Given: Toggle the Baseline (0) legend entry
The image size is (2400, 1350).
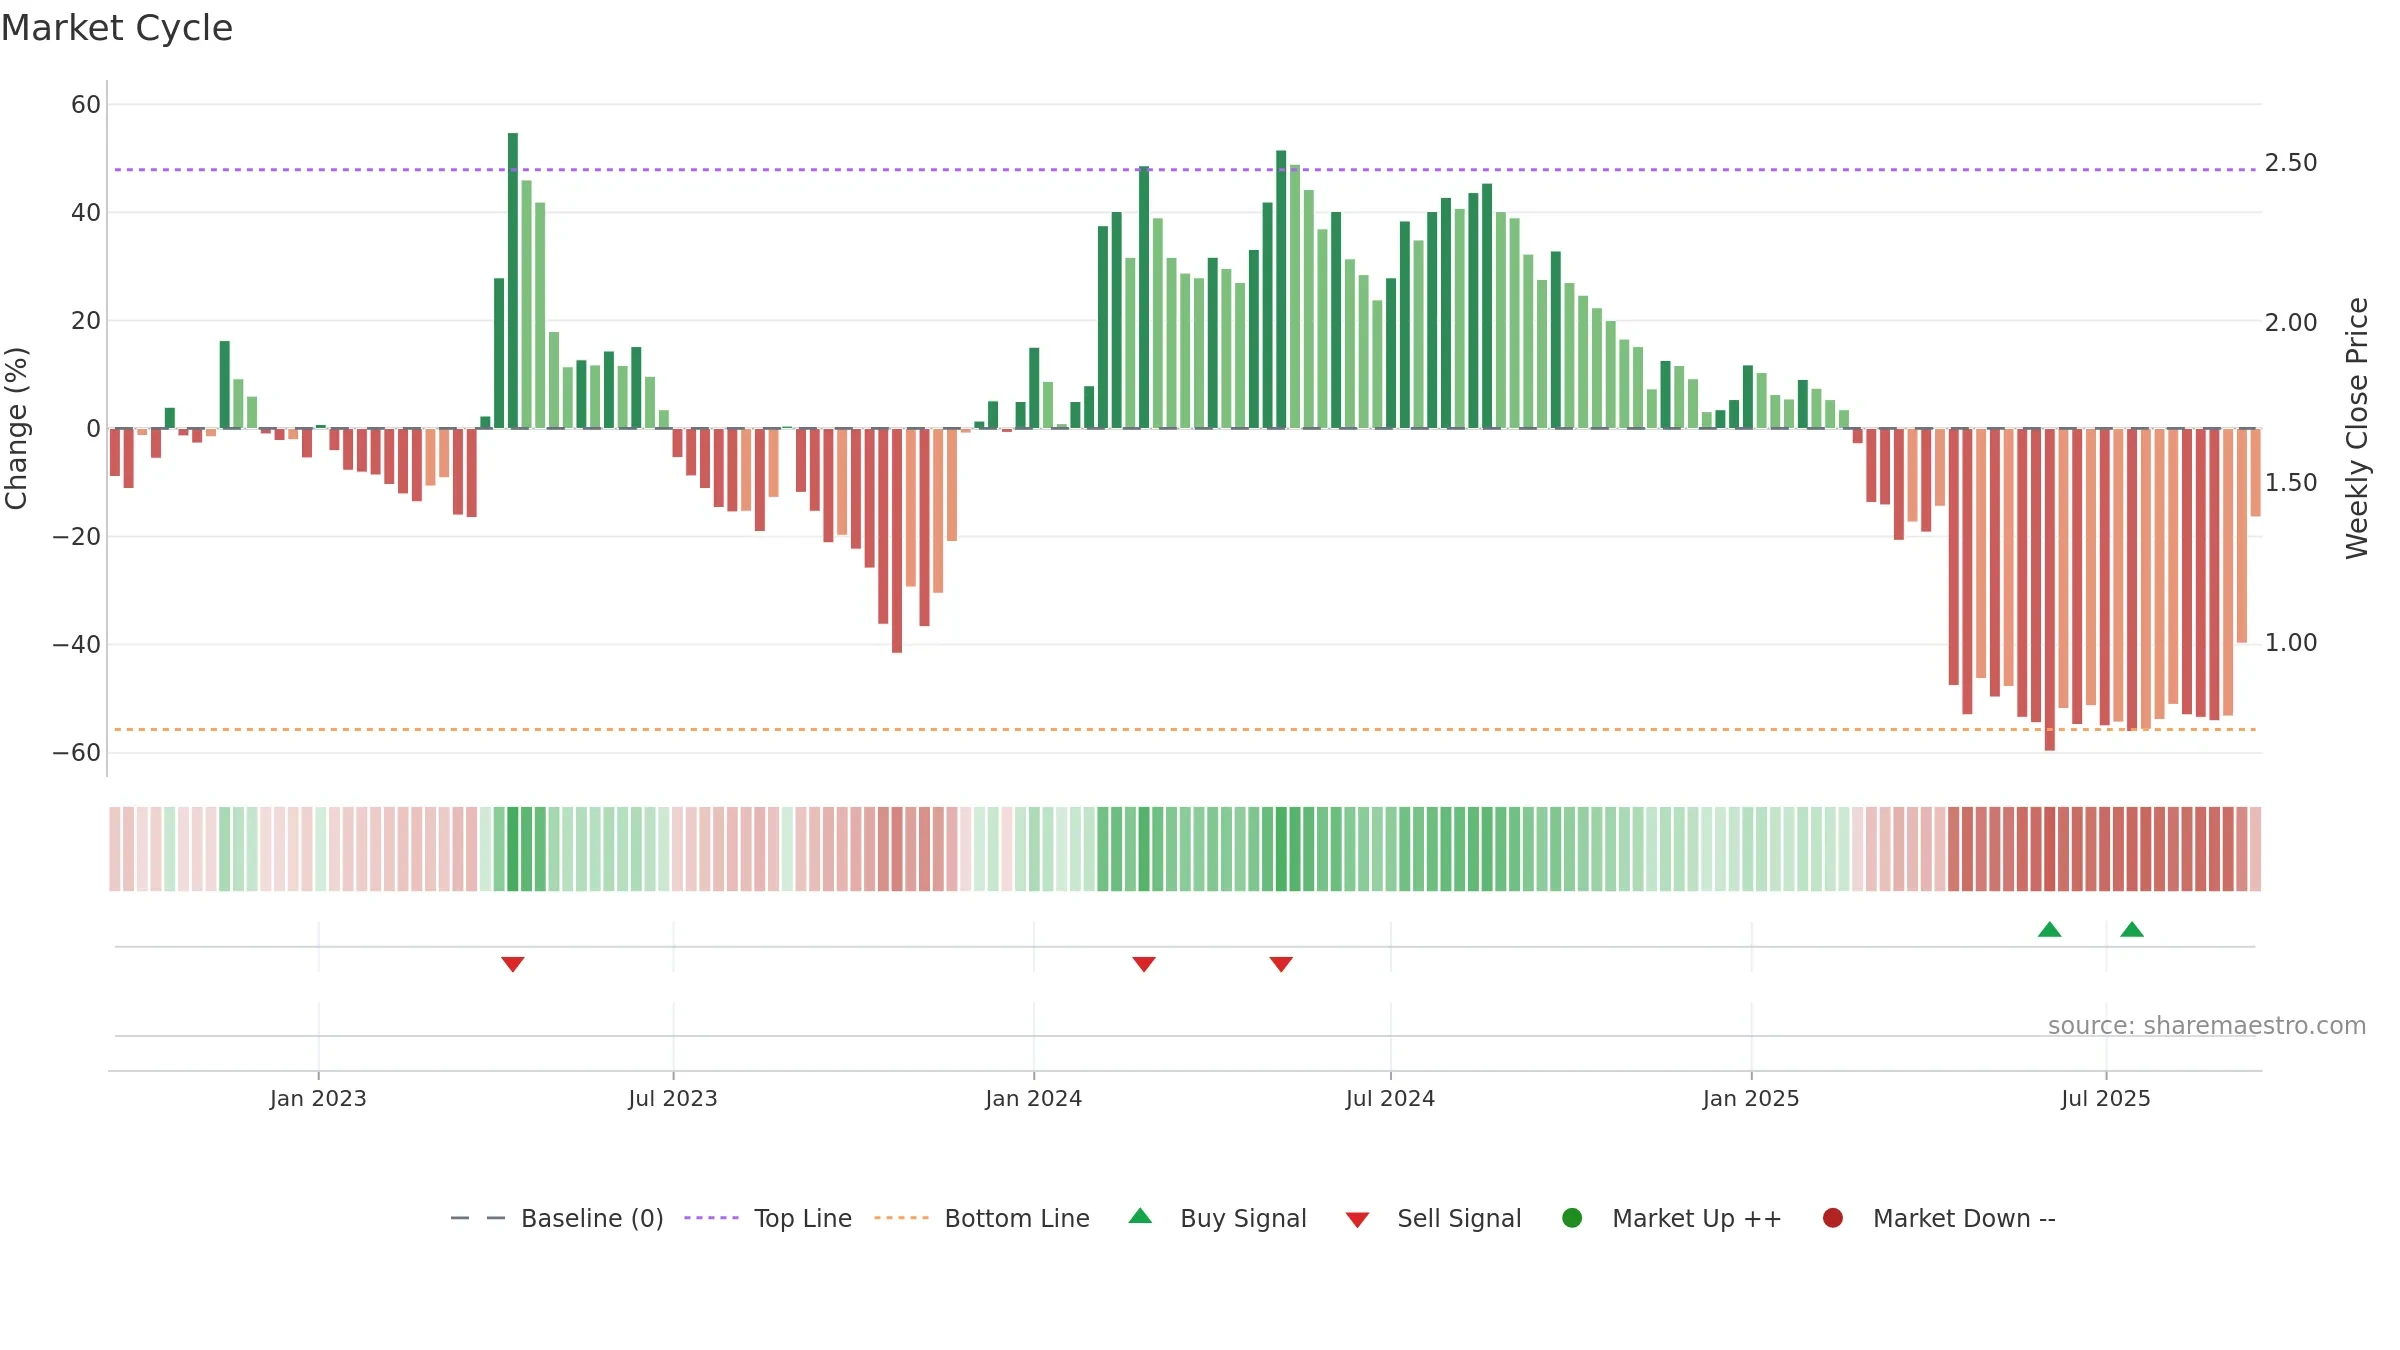Looking at the screenshot, I should point(557,1218).
